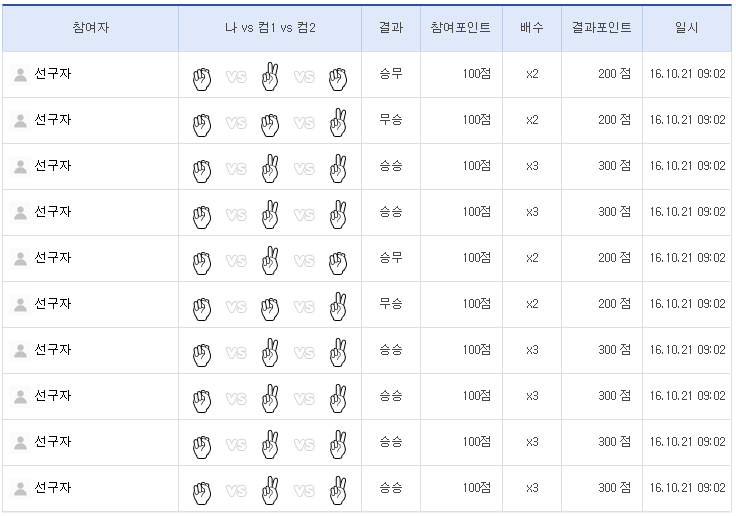Click the user avatar icon in last row

[20, 489]
